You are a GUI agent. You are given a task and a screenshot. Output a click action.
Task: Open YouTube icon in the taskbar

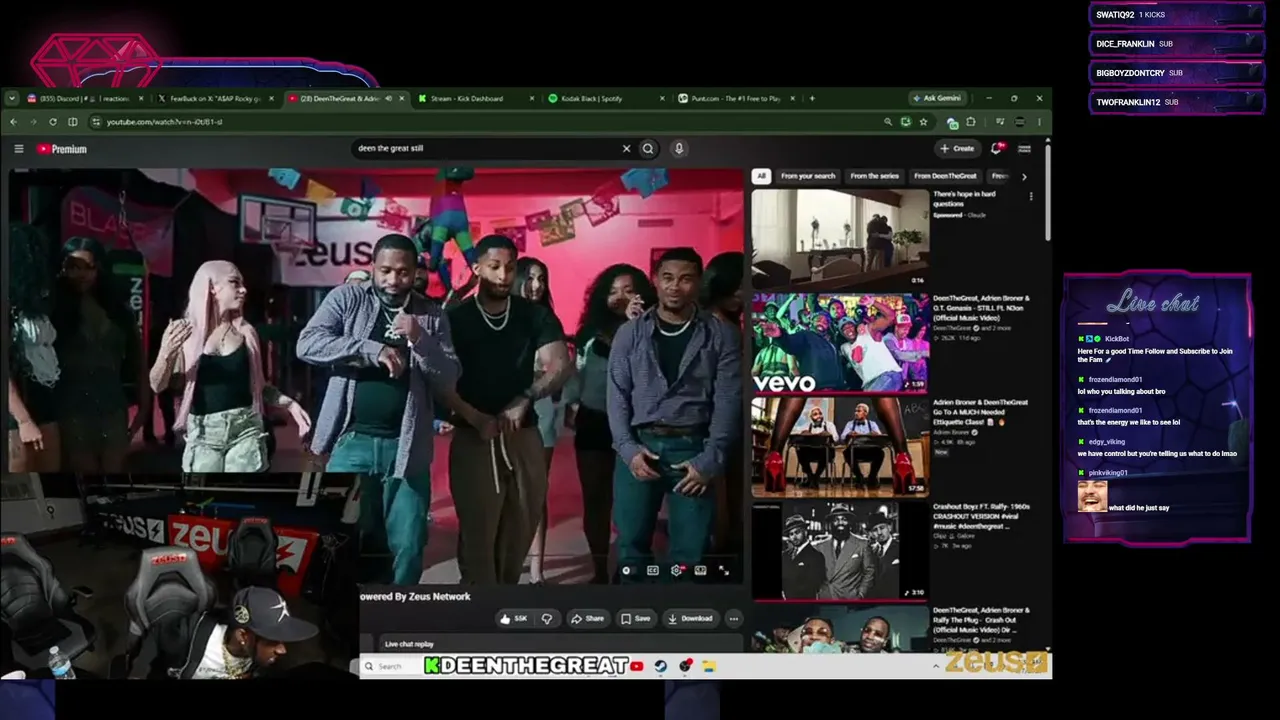click(x=636, y=666)
